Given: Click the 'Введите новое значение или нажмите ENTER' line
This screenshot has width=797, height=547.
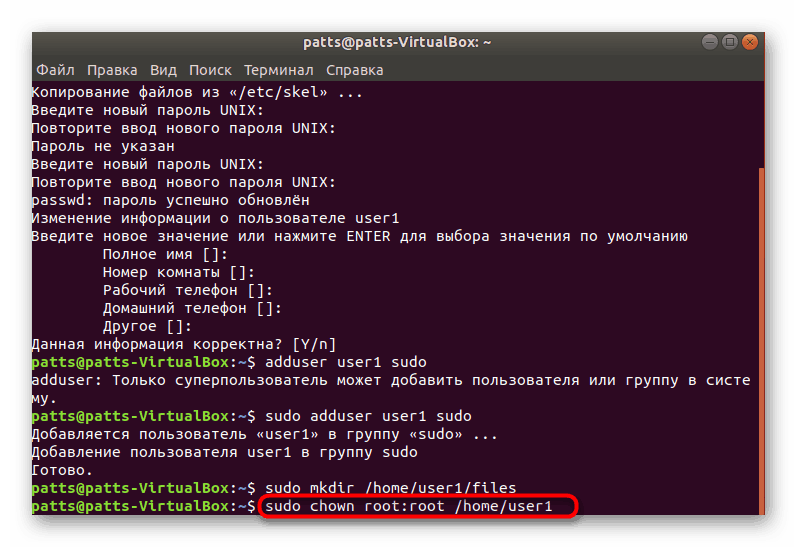Looking at the screenshot, I should (359, 236).
